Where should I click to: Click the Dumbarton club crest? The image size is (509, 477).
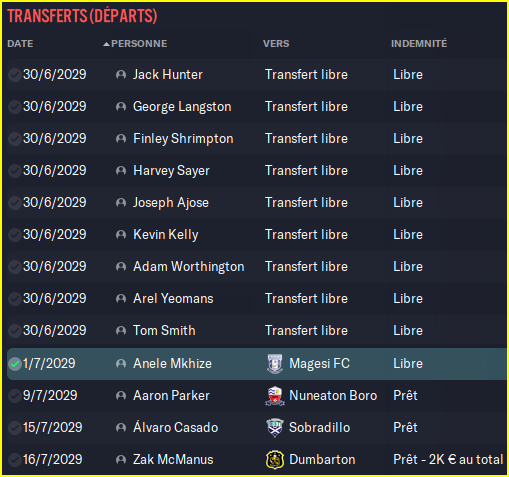pyautogui.click(x=275, y=460)
